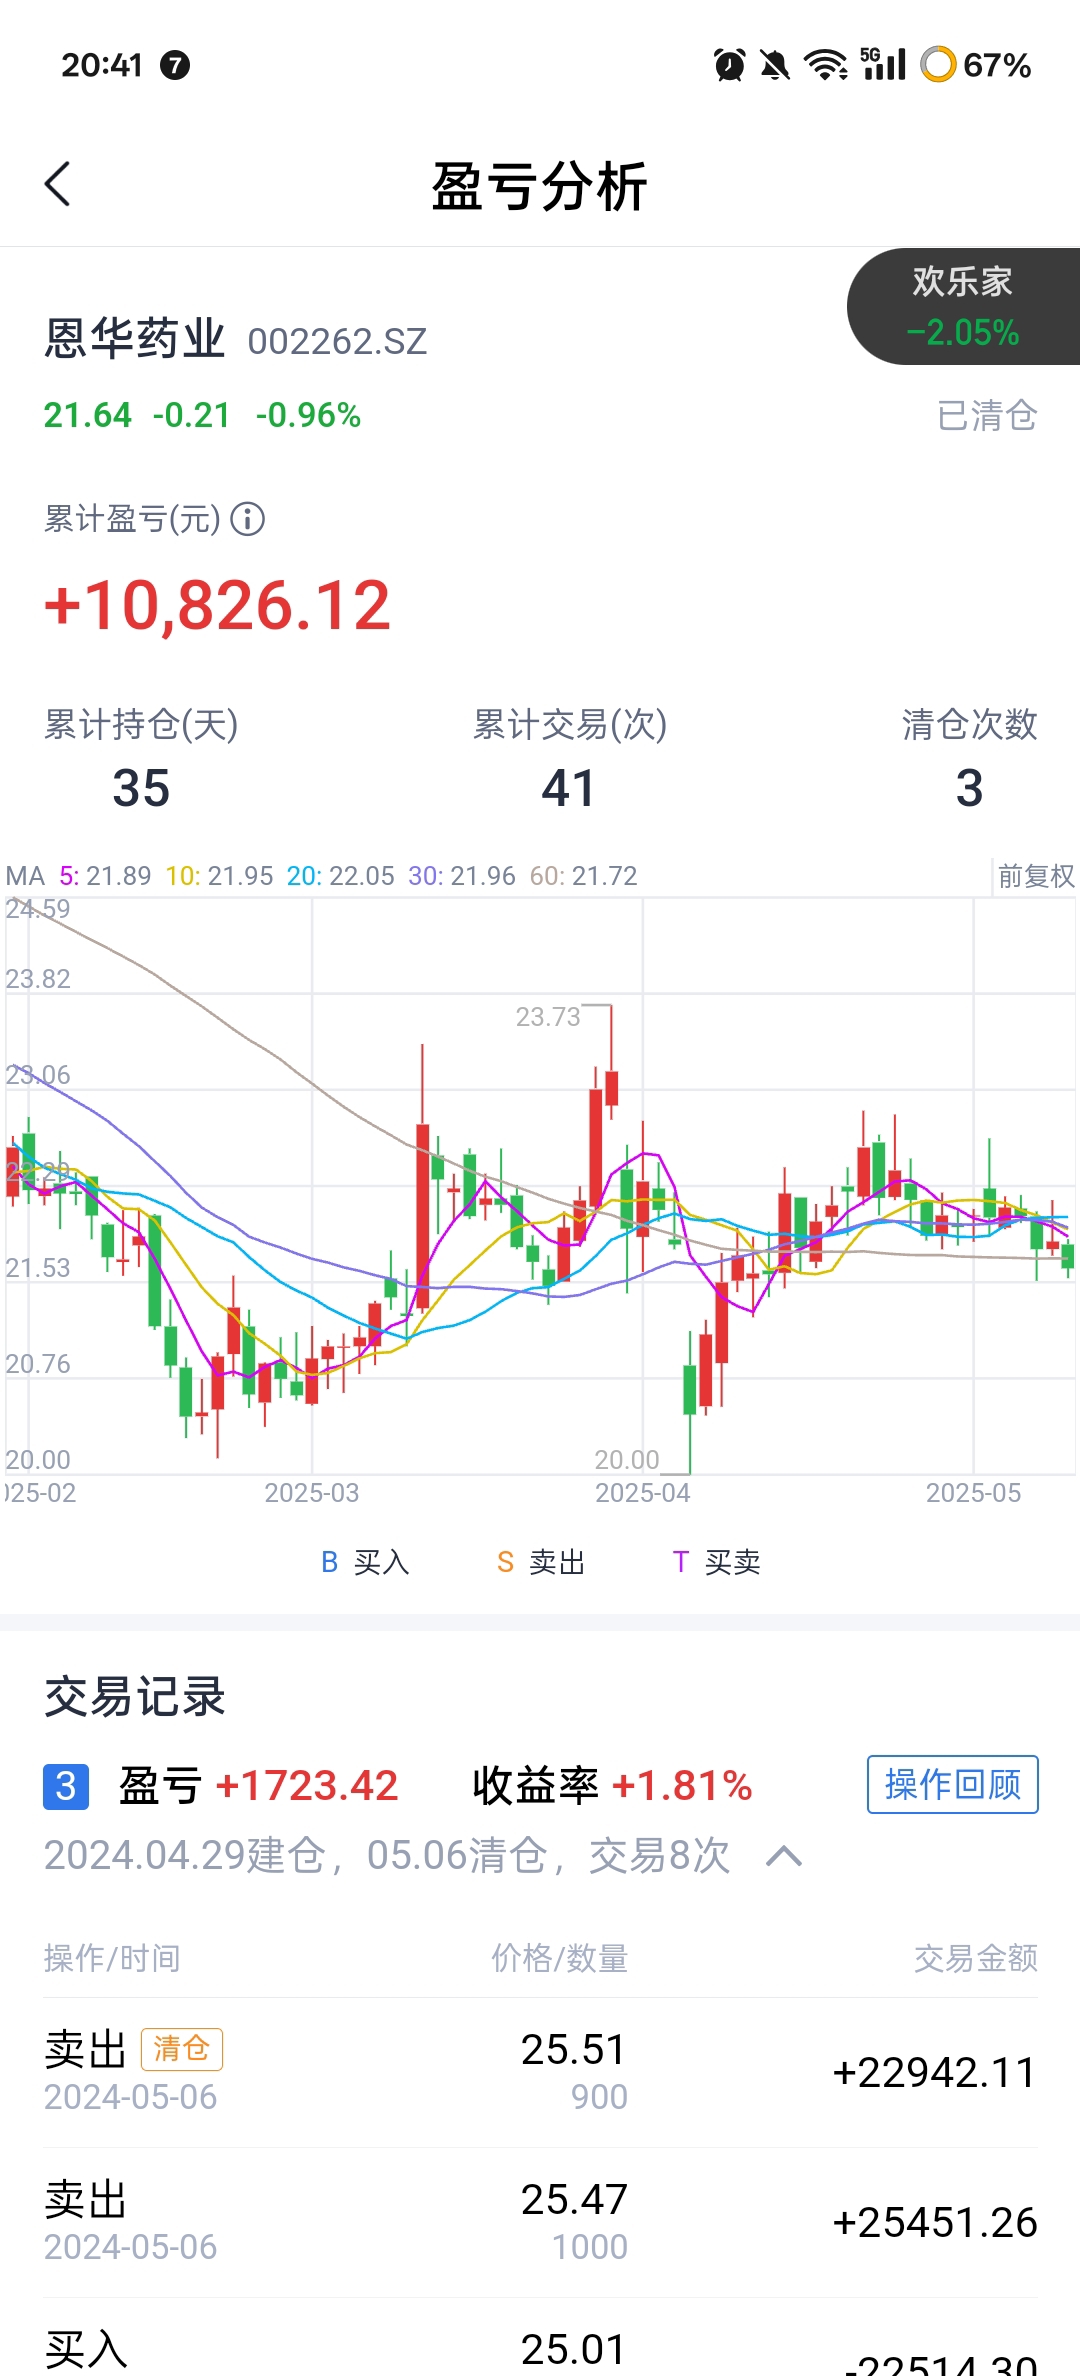Viewport: 1080px width, 2376px height.
Task: Open 恩华药业 stock name link
Action: (x=135, y=338)
